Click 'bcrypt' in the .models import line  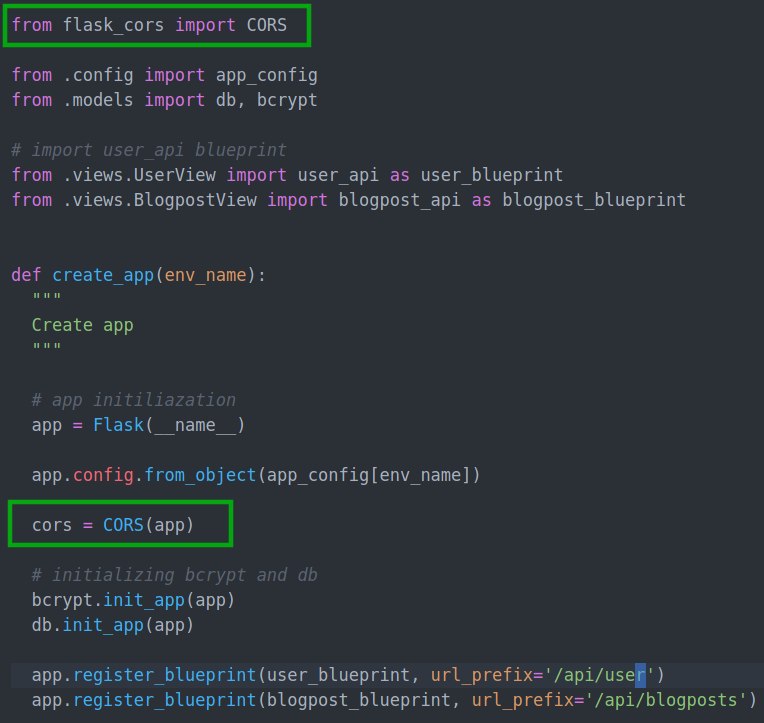(287, 100)
